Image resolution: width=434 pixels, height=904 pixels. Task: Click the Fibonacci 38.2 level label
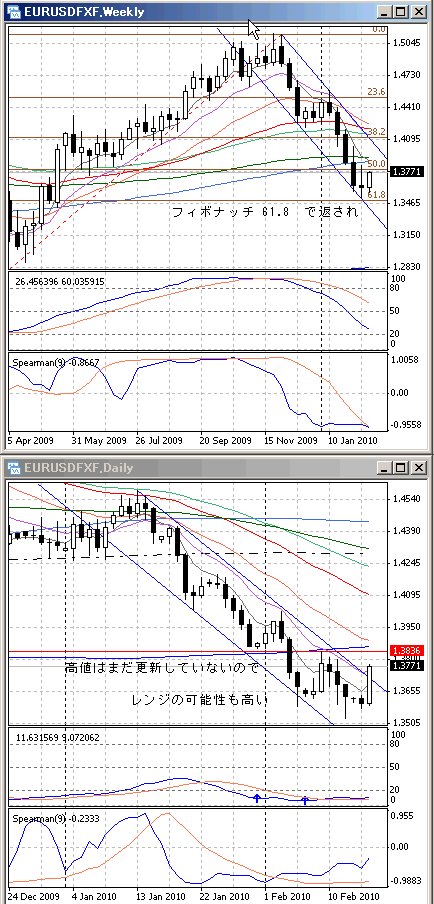377,131
